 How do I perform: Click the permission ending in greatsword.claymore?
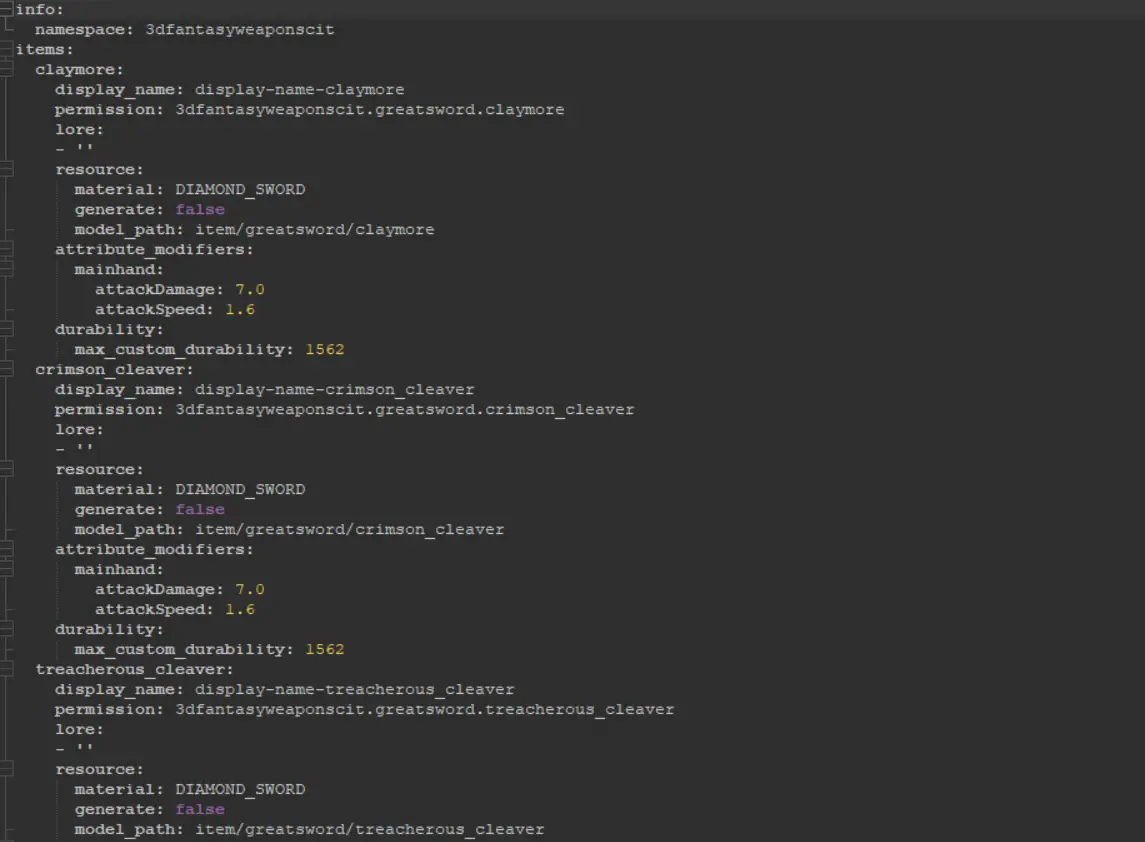(x=369, y=110)
